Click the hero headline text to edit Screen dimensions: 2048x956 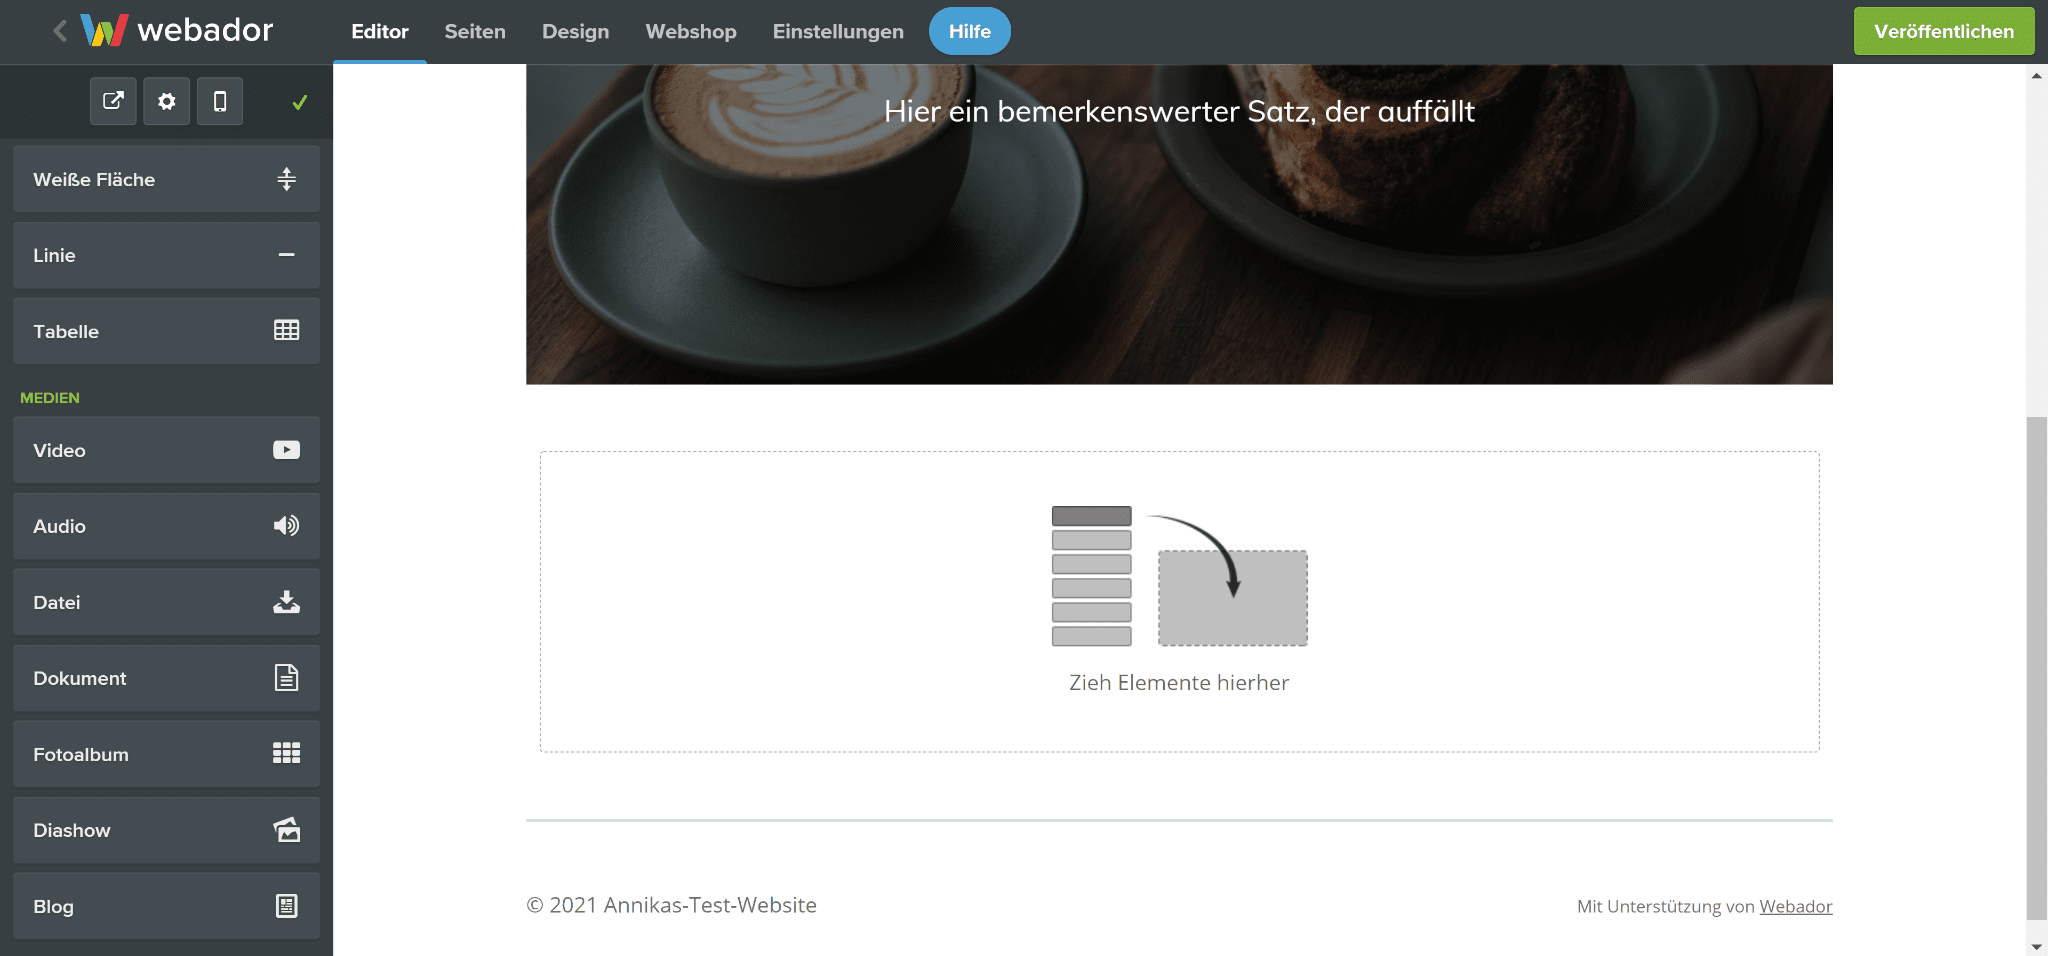coord(1179,111)
